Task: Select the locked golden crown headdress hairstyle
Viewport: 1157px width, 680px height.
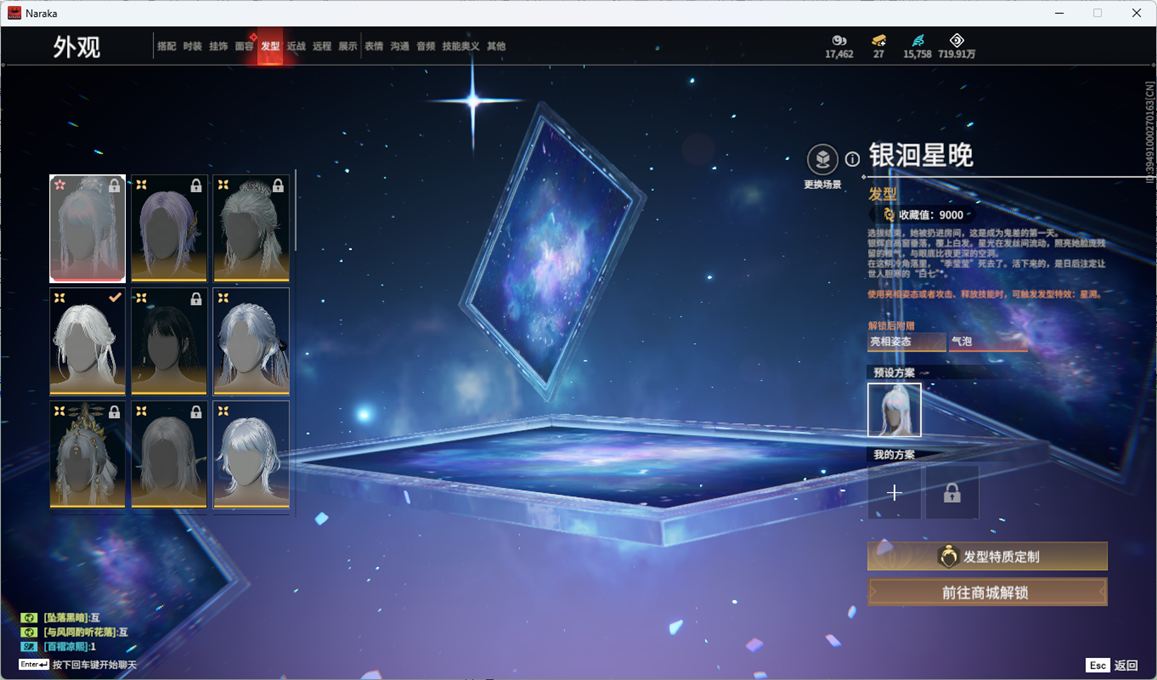Action: 87,454
